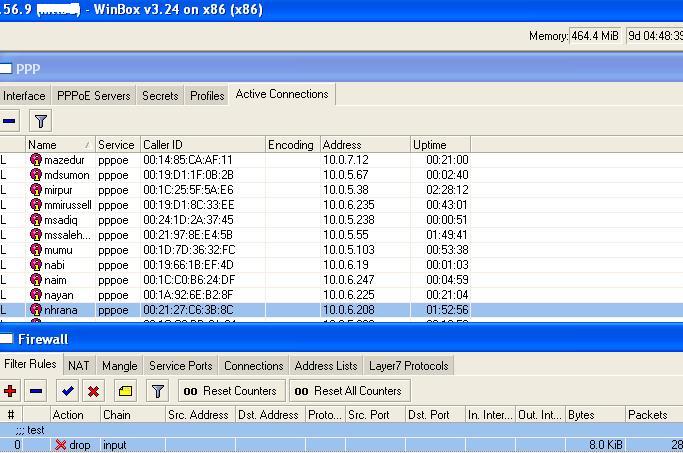Image resolution: width=683 pixels, height=453 pixels.
Task: Switch to the Interface tab in PPP
Action: 24,96
